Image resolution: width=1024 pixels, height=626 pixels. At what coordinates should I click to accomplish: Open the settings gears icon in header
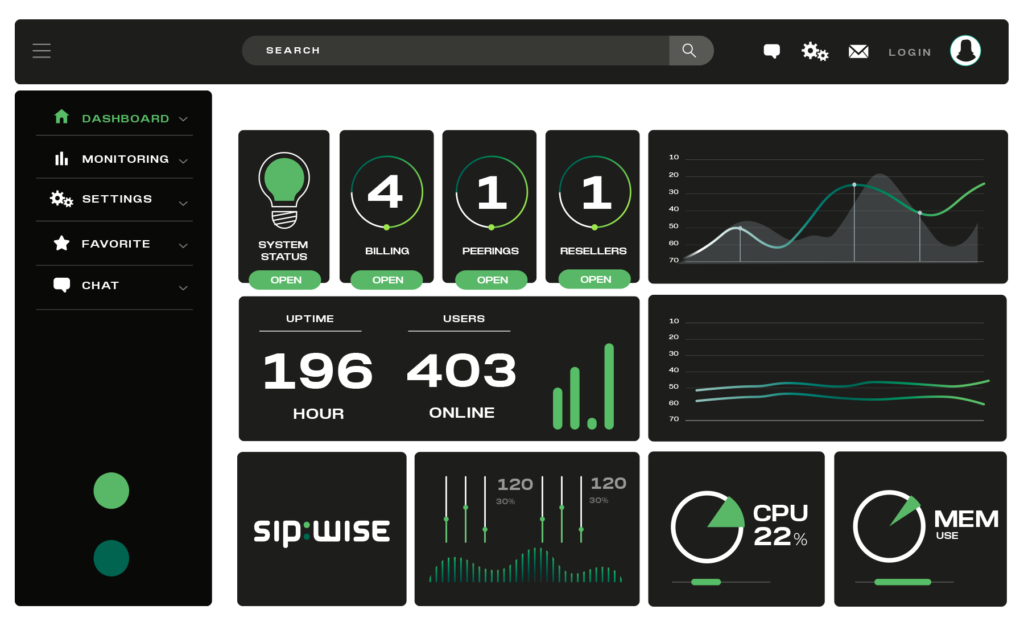pyautogui.click(x=815, y=51)
